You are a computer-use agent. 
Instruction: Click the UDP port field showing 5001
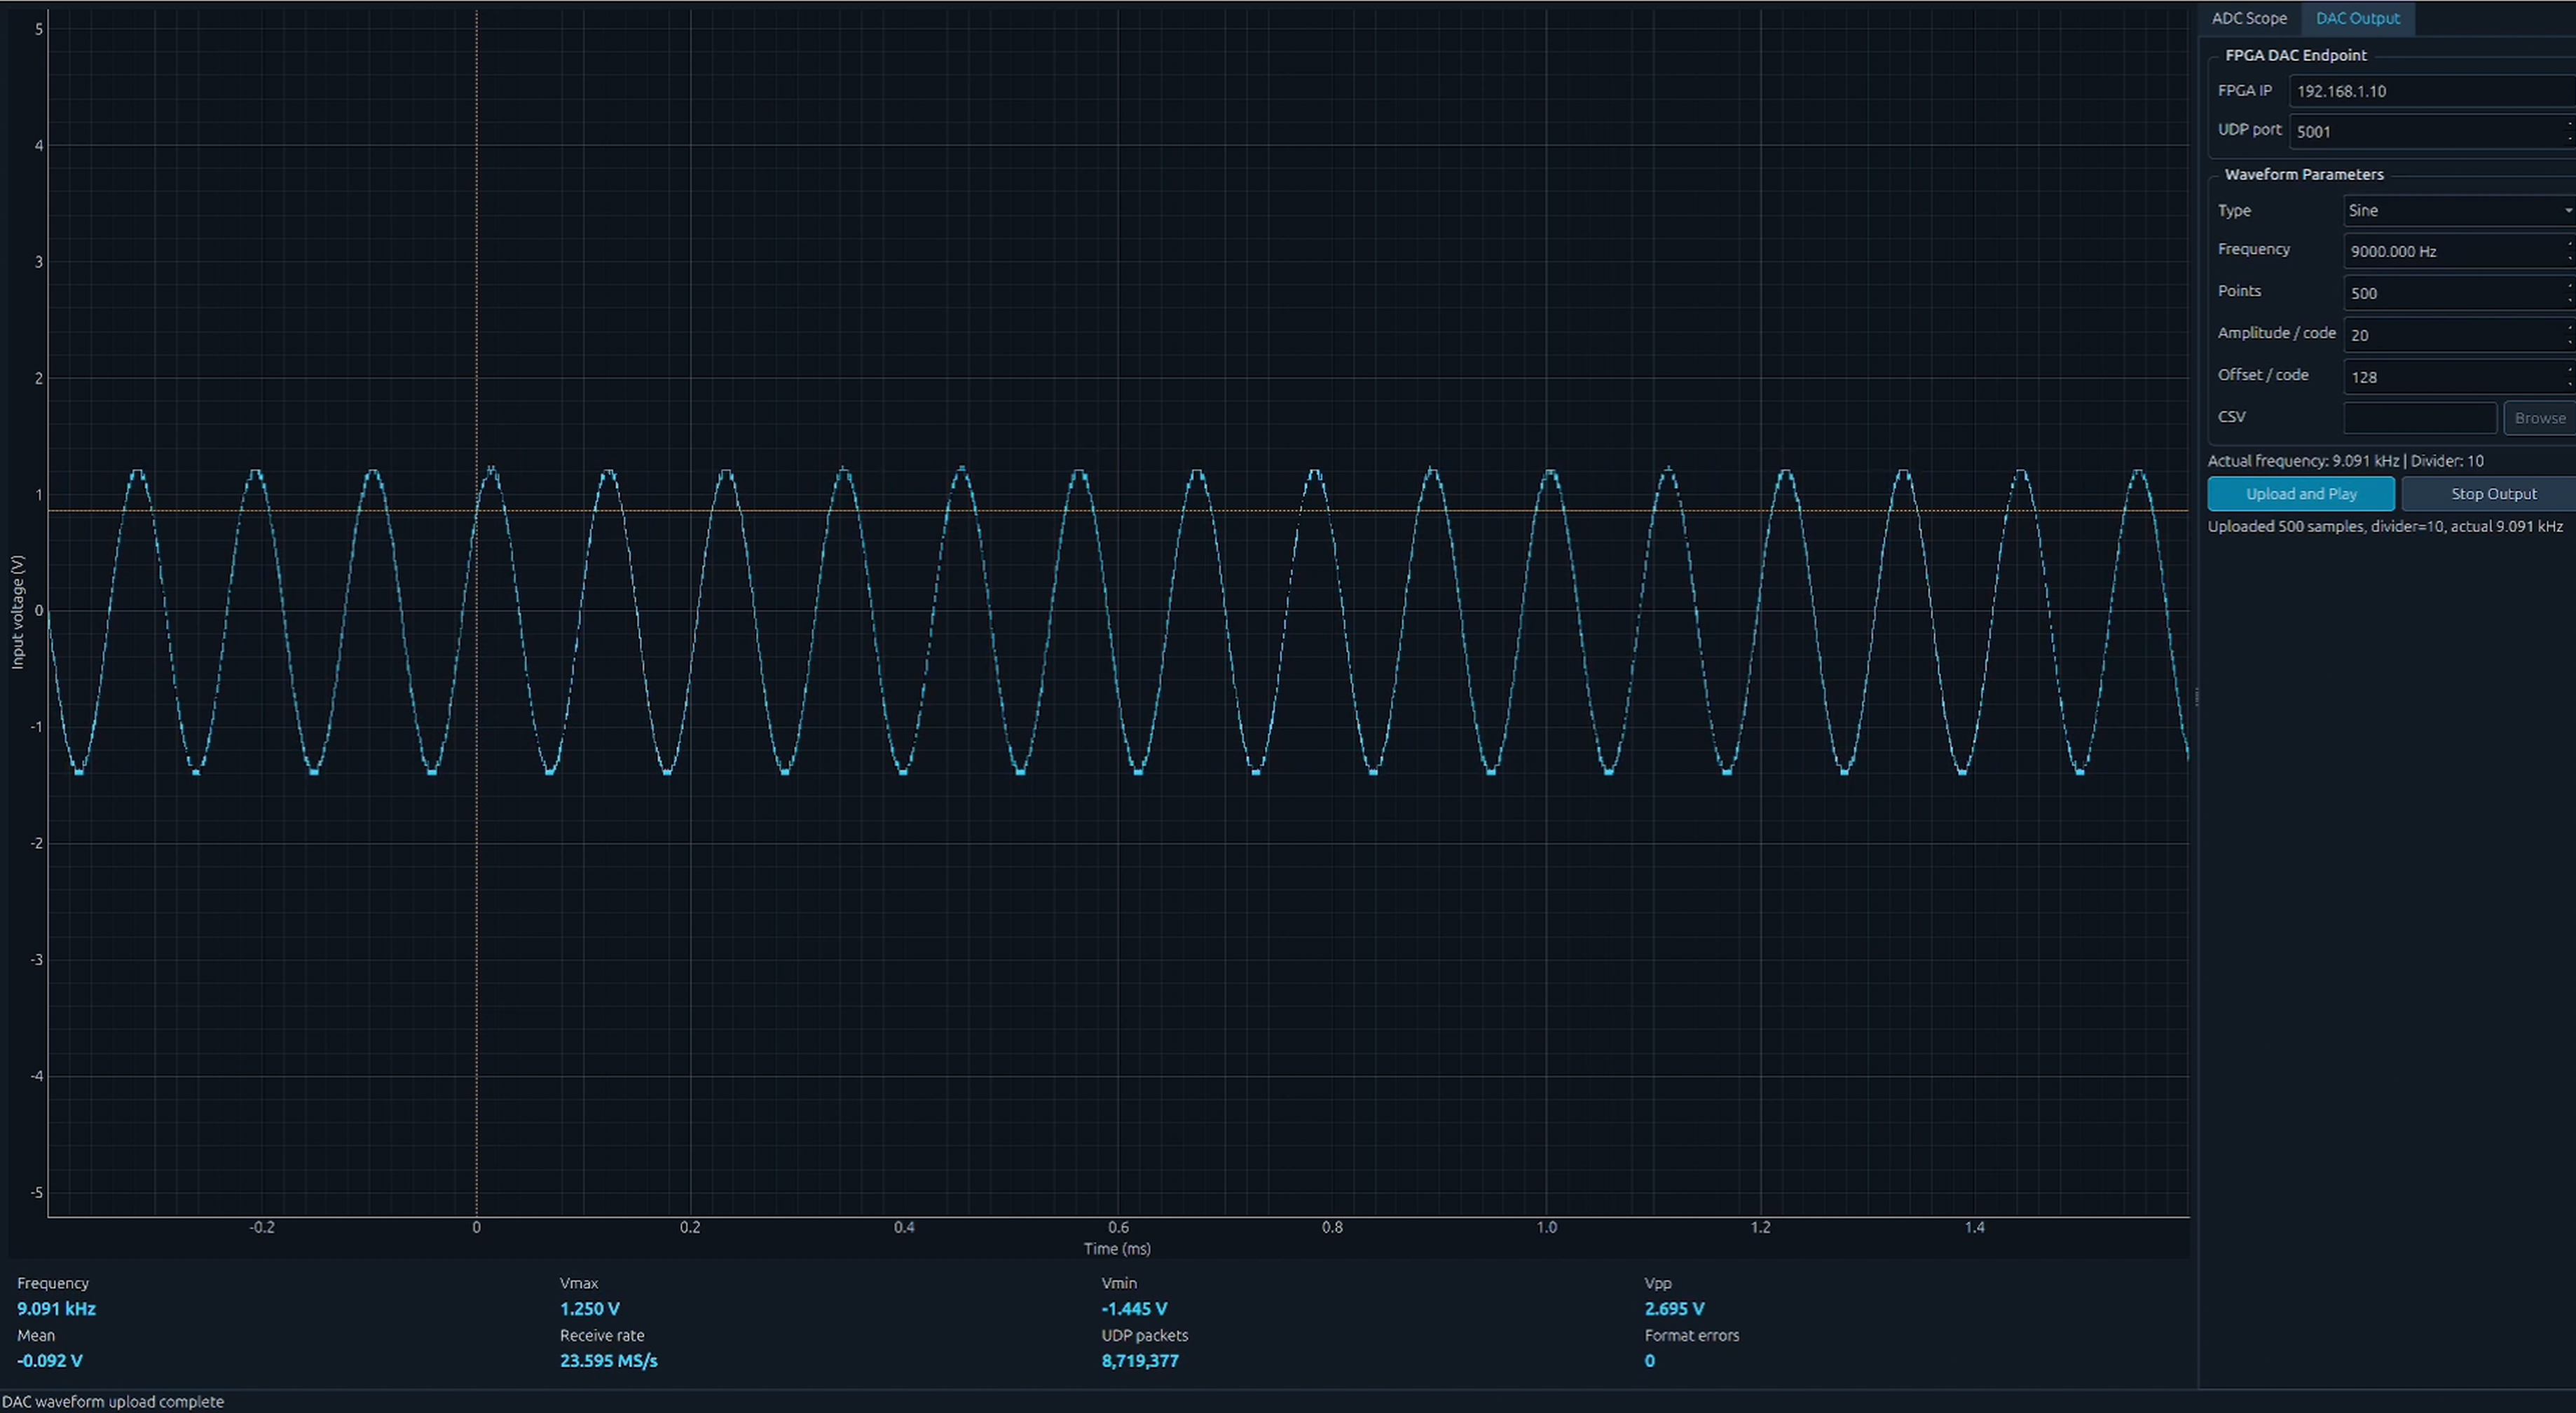coord(2432,131)
